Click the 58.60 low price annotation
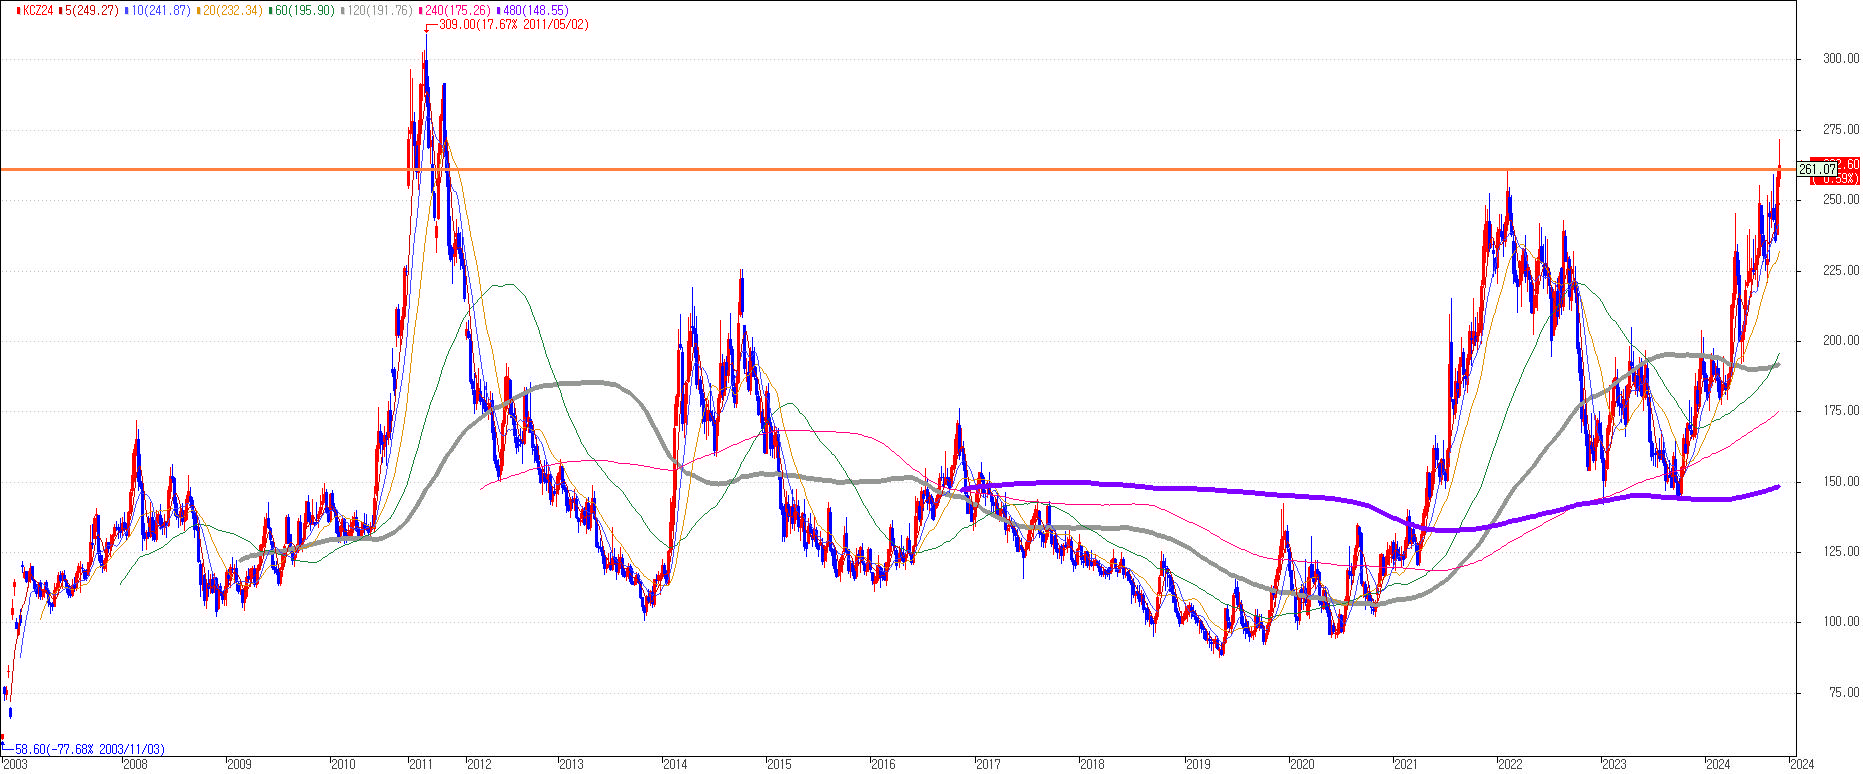This screenshot has height=774, width=1863. (89, 749)
